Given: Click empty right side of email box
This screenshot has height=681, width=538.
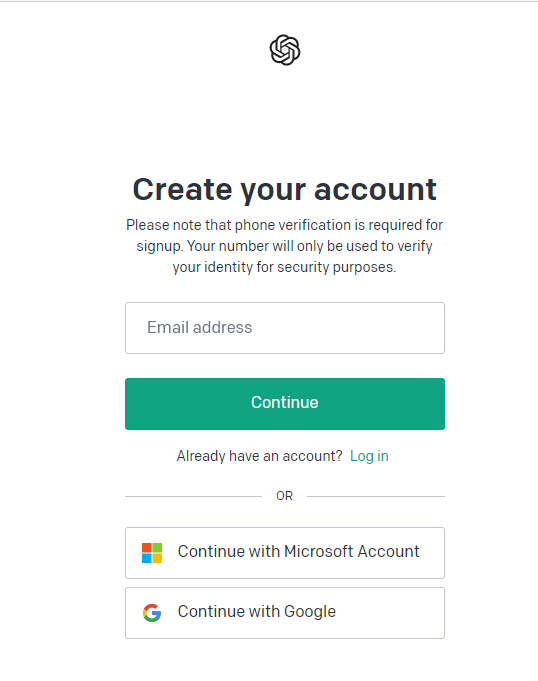Looking at the screenshot, I should [369, 328].
